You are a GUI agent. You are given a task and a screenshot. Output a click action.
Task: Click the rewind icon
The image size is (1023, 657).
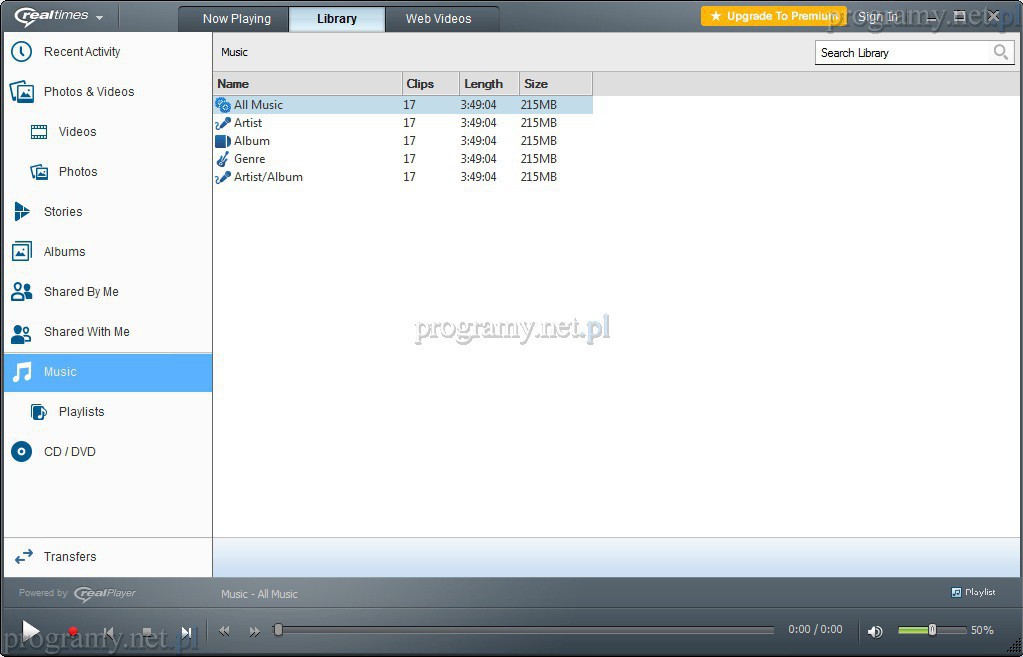coord(224,631)
